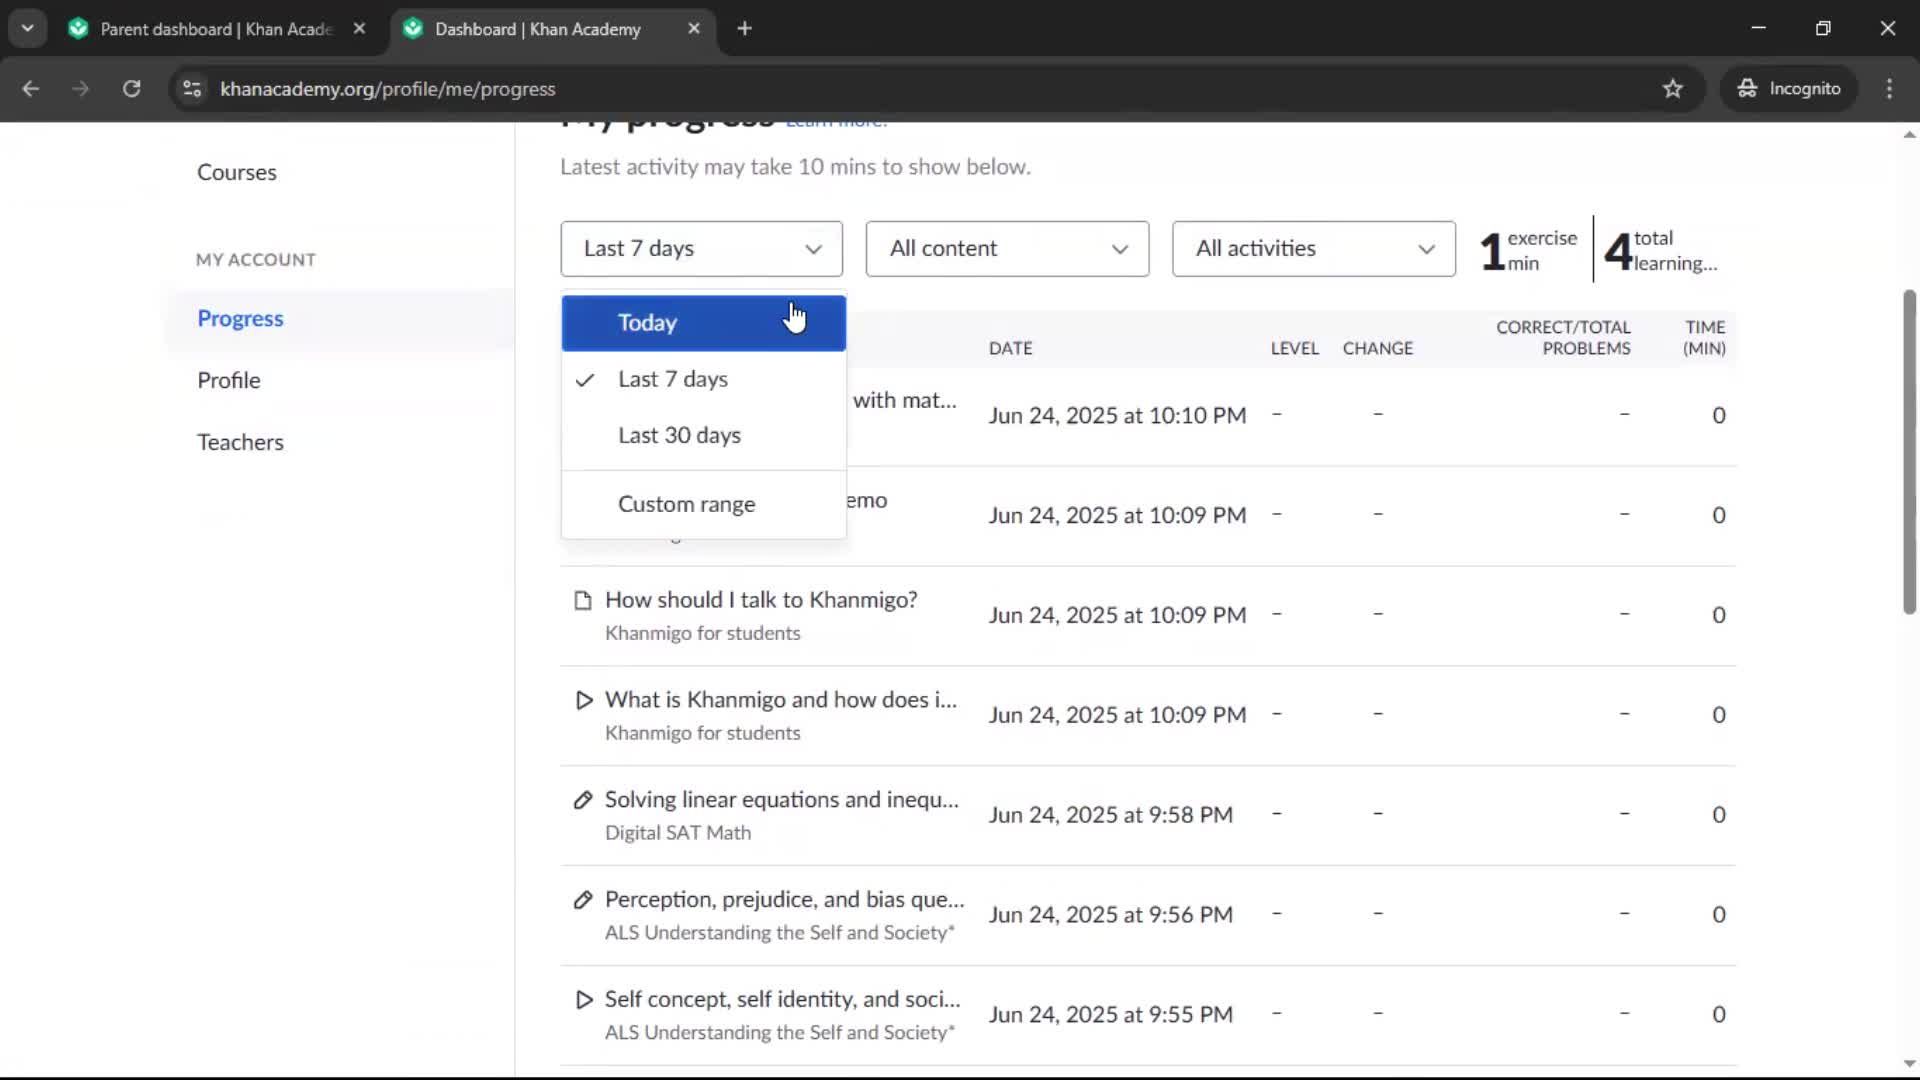Restore down the browser window
This screenshot has height=1080, width=1920.
point(1823,28)
